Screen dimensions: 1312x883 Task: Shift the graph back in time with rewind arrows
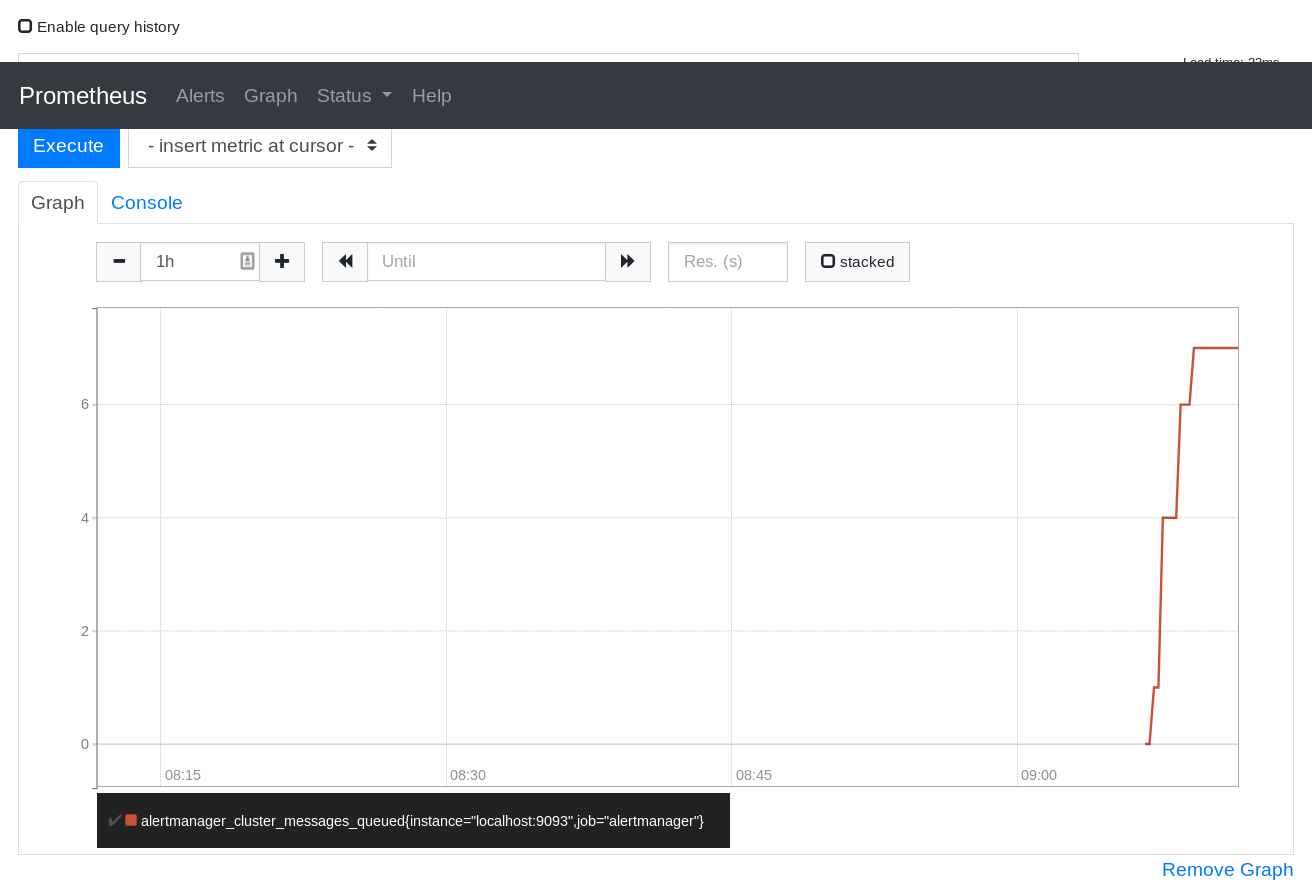[344, 261]
